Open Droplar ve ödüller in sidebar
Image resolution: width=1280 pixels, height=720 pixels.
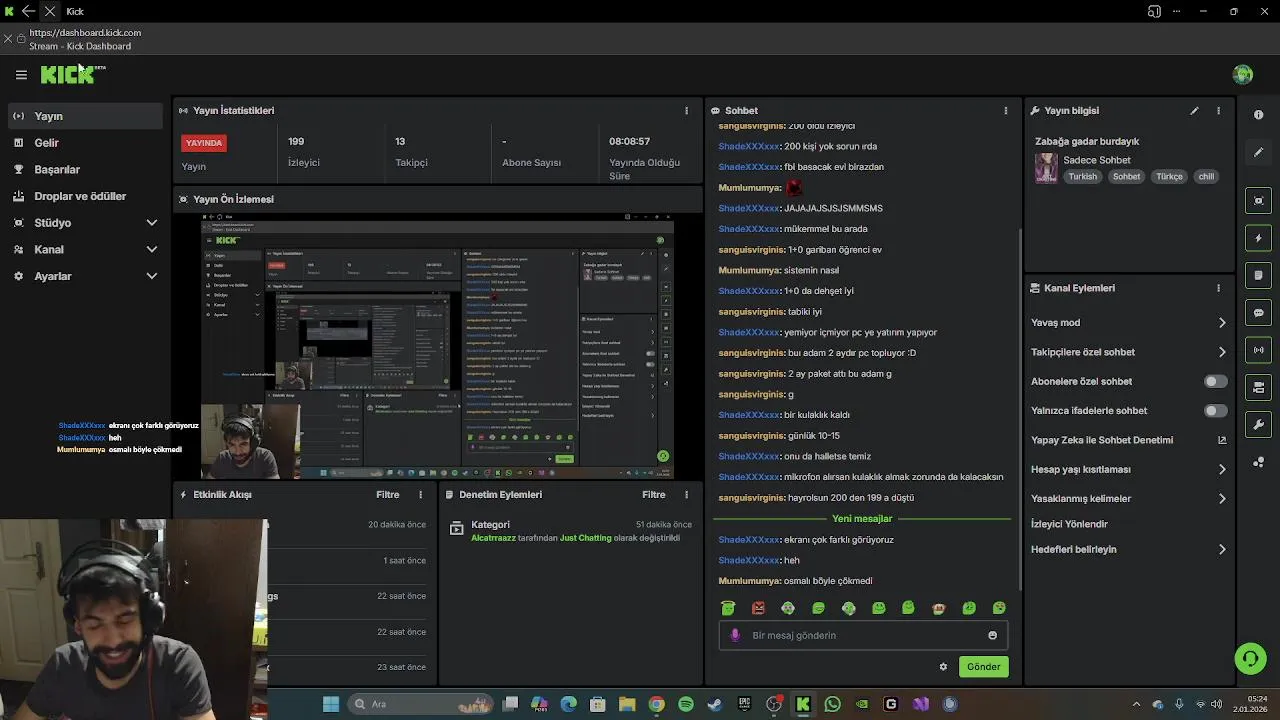[85, 196]
